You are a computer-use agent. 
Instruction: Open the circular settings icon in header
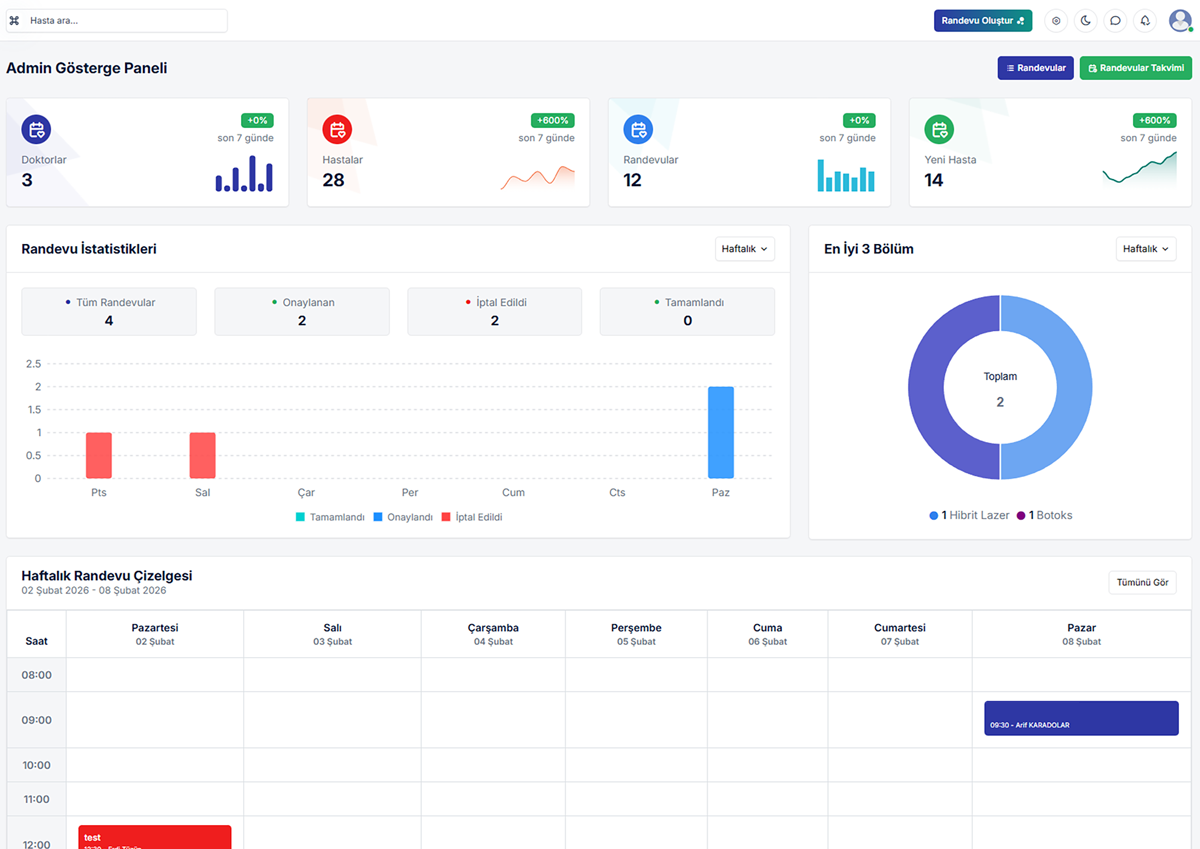[x=1056, y=20]
